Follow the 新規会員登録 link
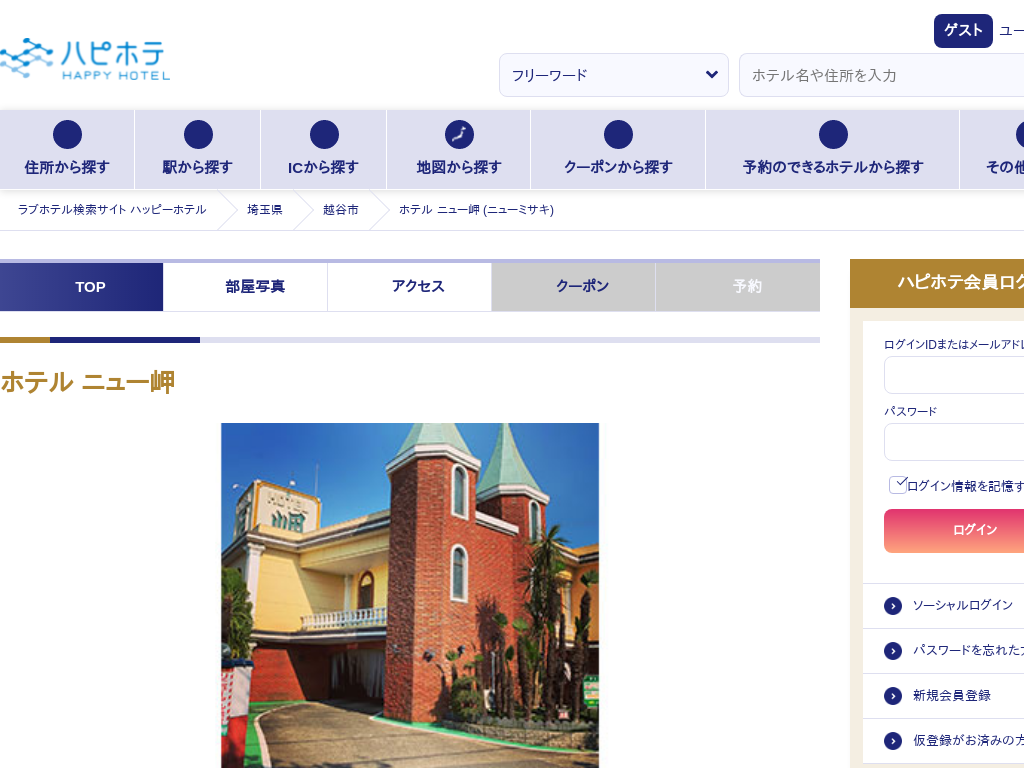 [952, 696]
